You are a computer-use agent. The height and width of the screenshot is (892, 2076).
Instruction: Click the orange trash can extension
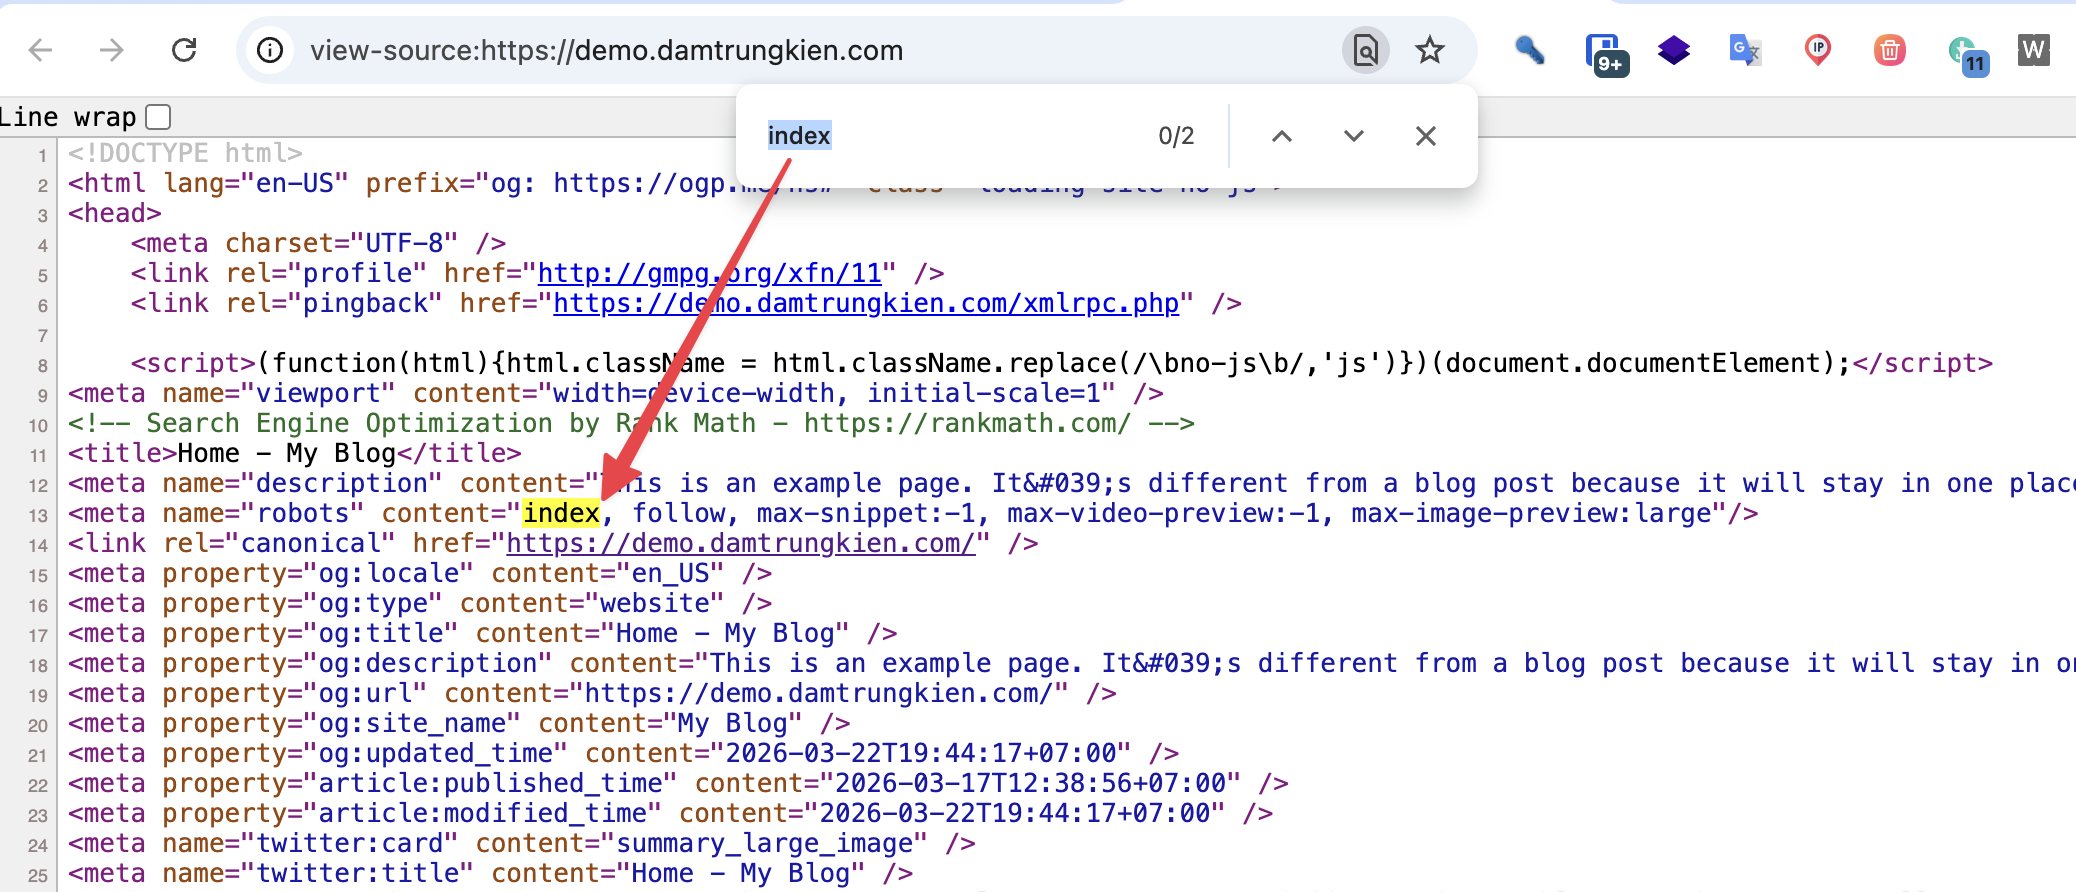pyautogui.click(x=1889, y=50)
